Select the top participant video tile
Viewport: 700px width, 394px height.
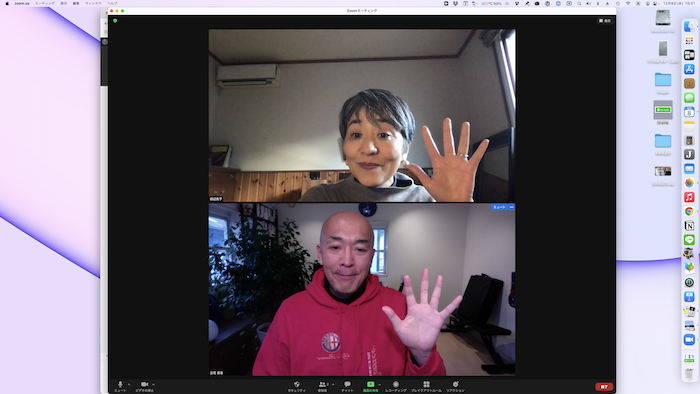(x=362, y=116)
